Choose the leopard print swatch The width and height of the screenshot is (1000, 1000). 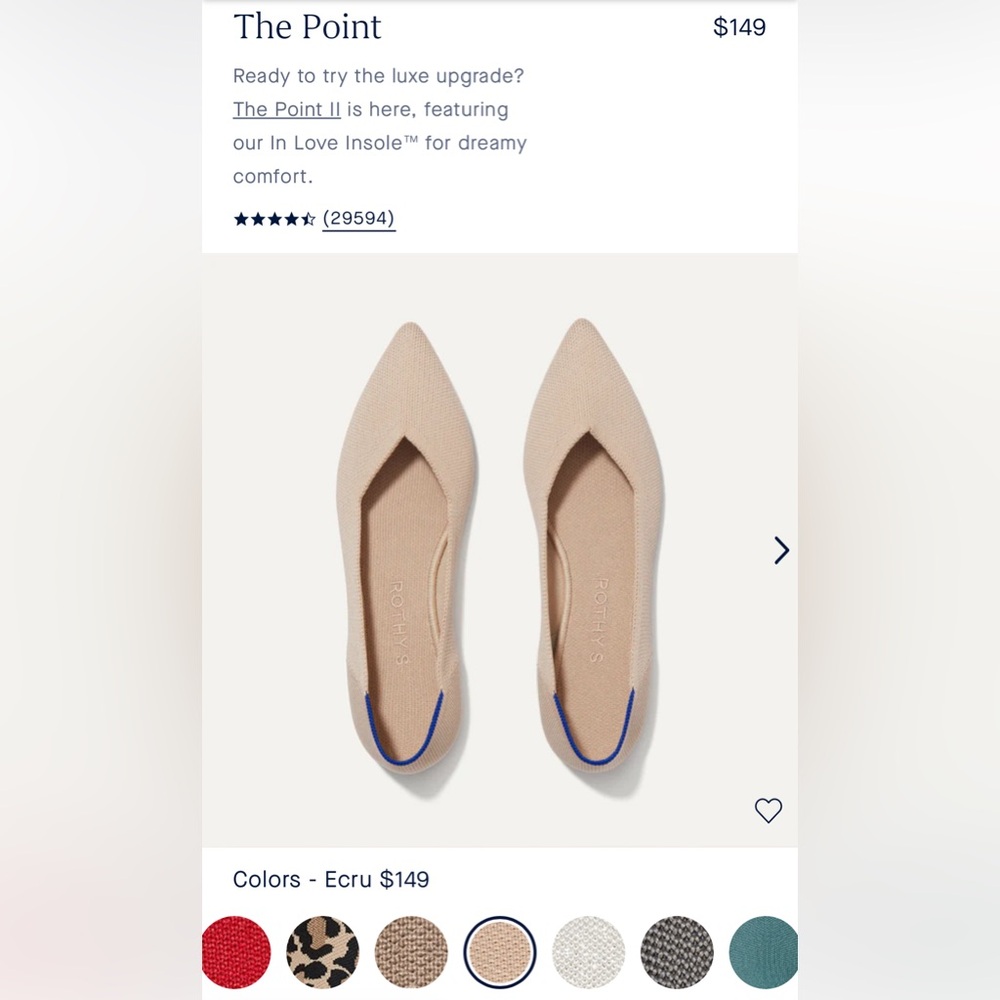click(322, 953)
